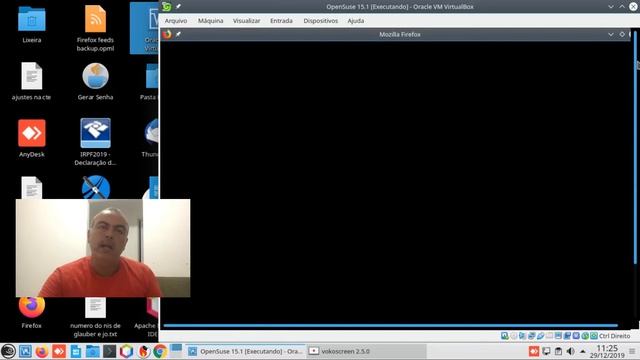Click the VirtualBox display settings indicator
Screen dimensions: 640x360
(558, 336)
